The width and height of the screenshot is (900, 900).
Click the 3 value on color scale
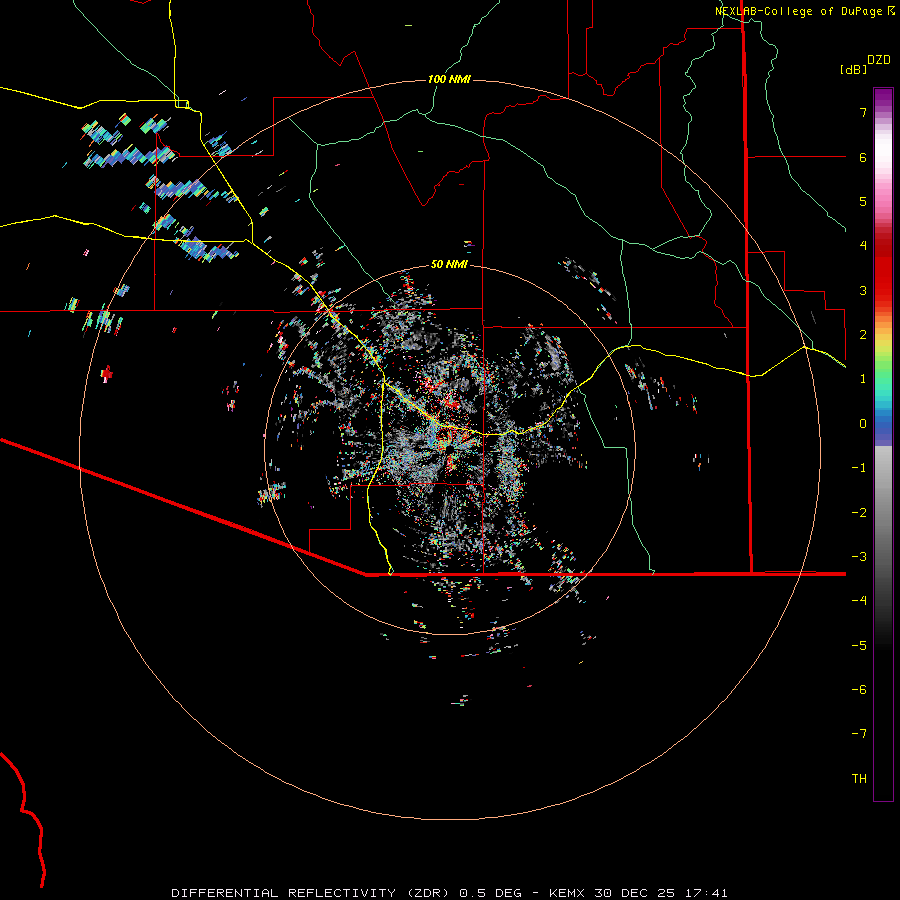pos(863,290)
